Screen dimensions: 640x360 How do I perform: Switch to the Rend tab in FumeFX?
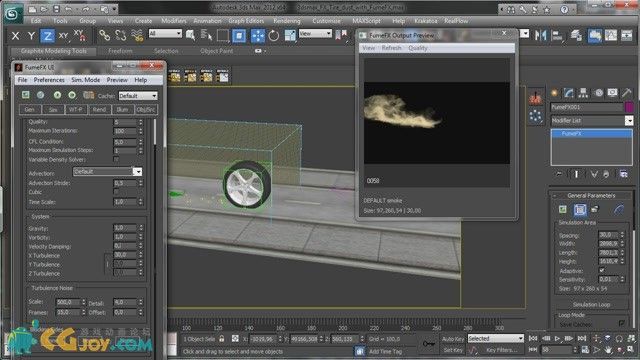click(99, 109)
